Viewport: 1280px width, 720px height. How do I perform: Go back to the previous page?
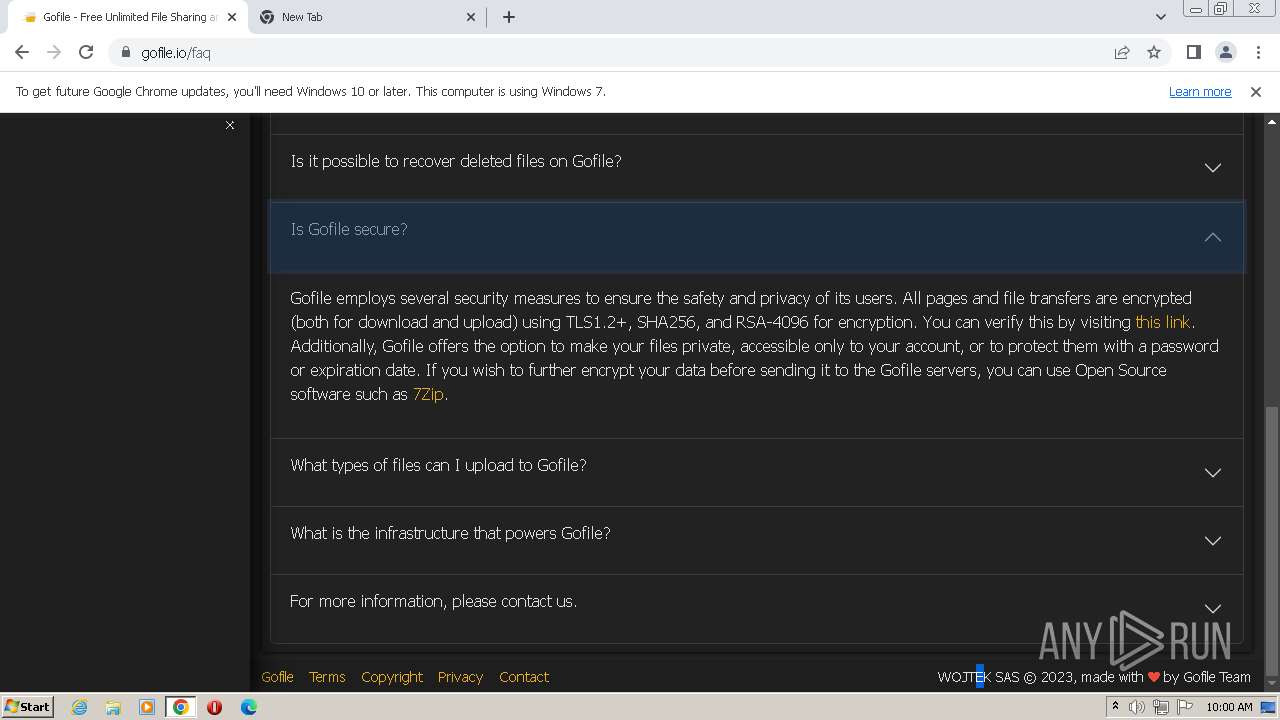tap(22, 52)
